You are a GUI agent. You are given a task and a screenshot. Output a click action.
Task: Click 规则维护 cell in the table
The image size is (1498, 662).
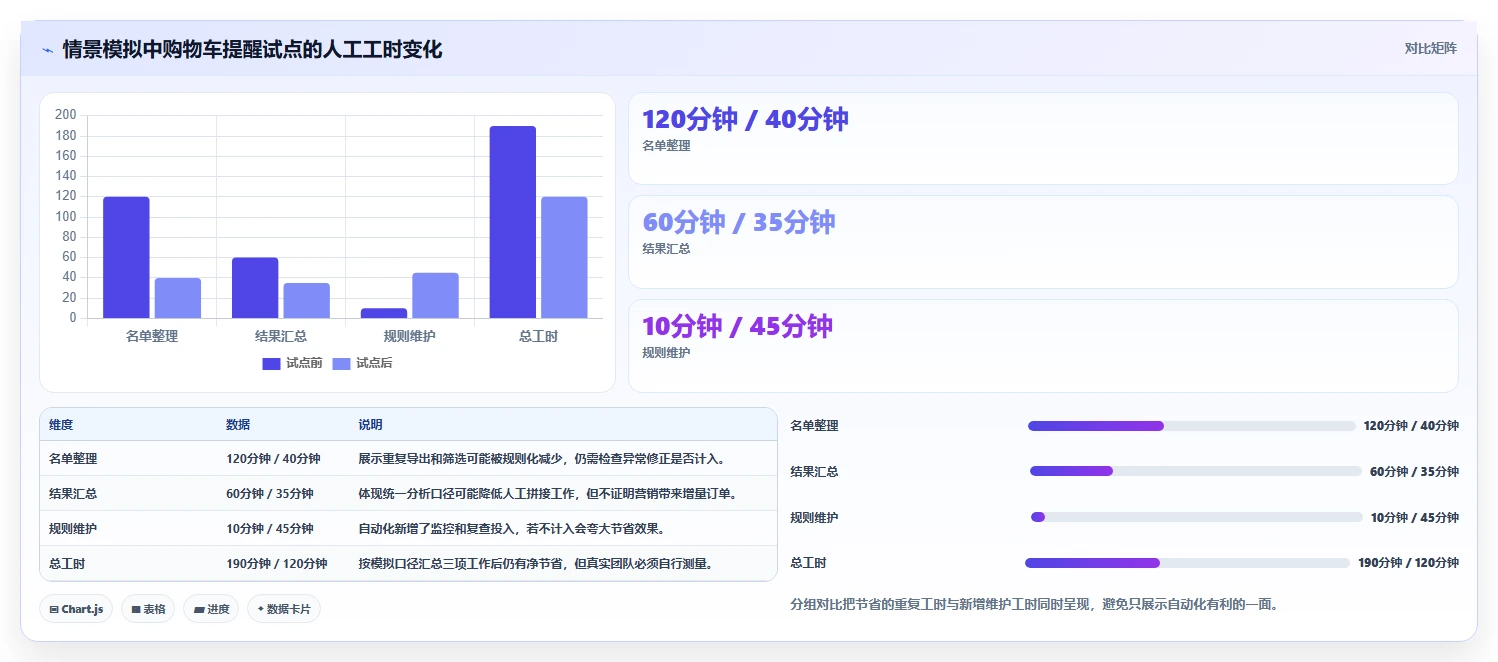73,529
